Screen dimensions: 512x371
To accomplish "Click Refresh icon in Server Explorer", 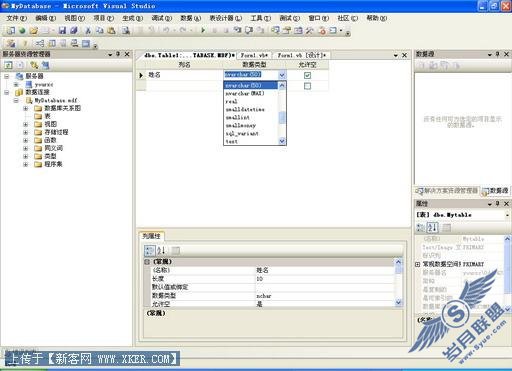I will click(x=8, y=65).
